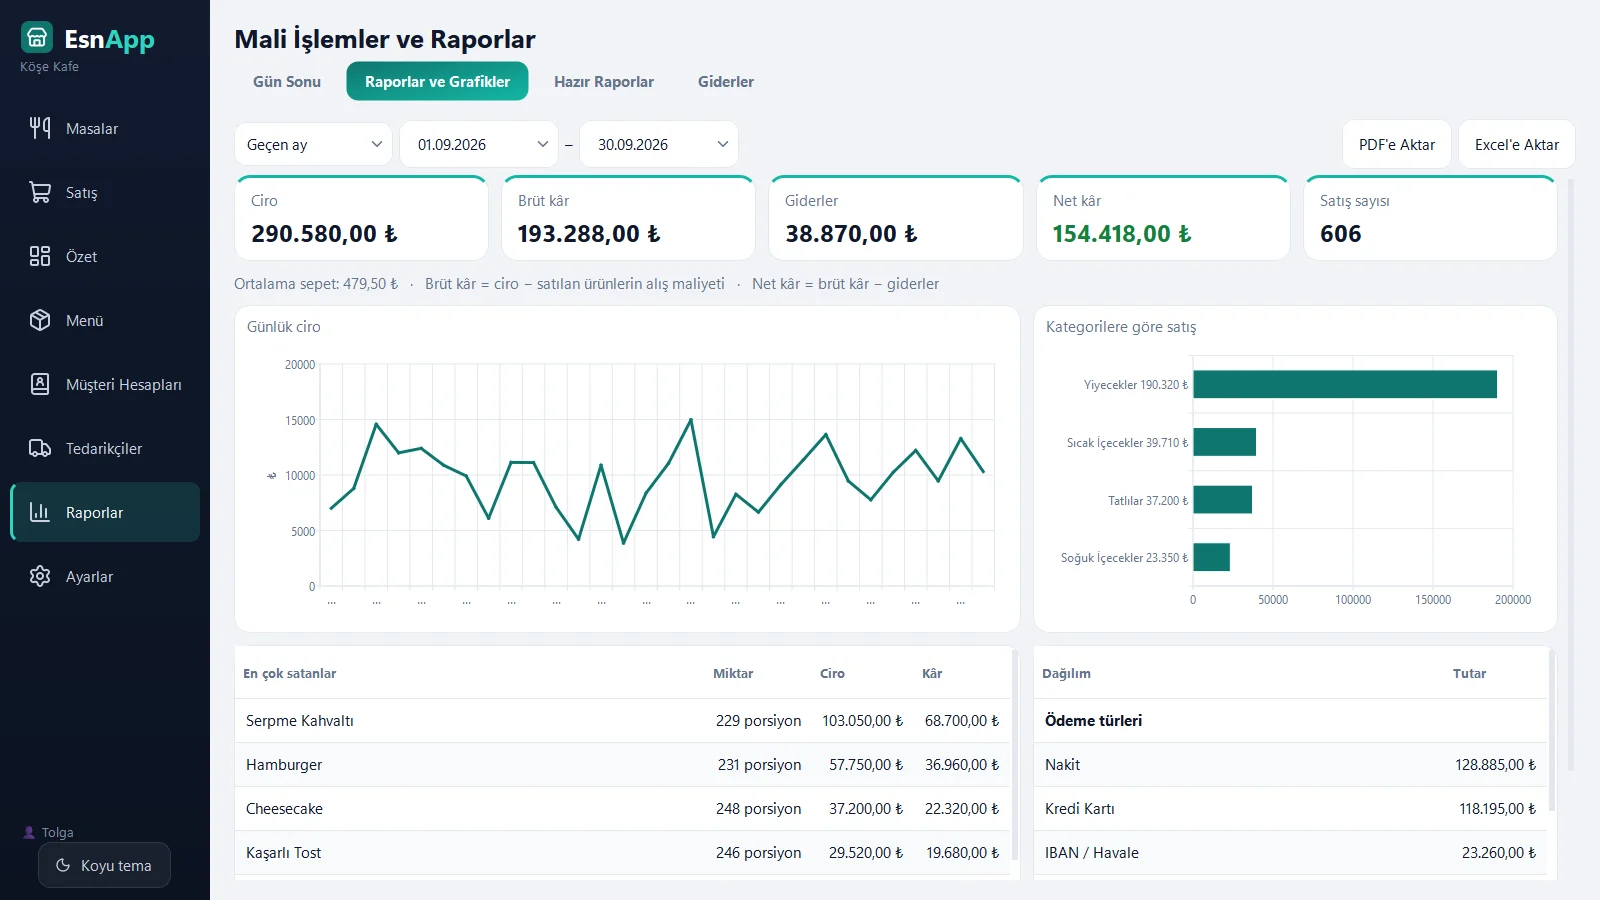1600x900 pixels.
Task: Click the user icon beside Tolga
Action: 29,832
